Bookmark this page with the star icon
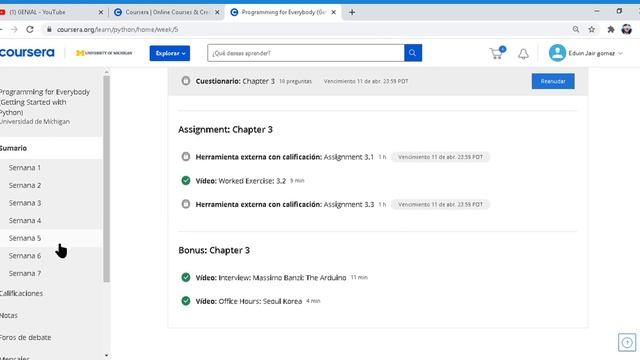This screenshot has width=640, height=360. (591, 29)
